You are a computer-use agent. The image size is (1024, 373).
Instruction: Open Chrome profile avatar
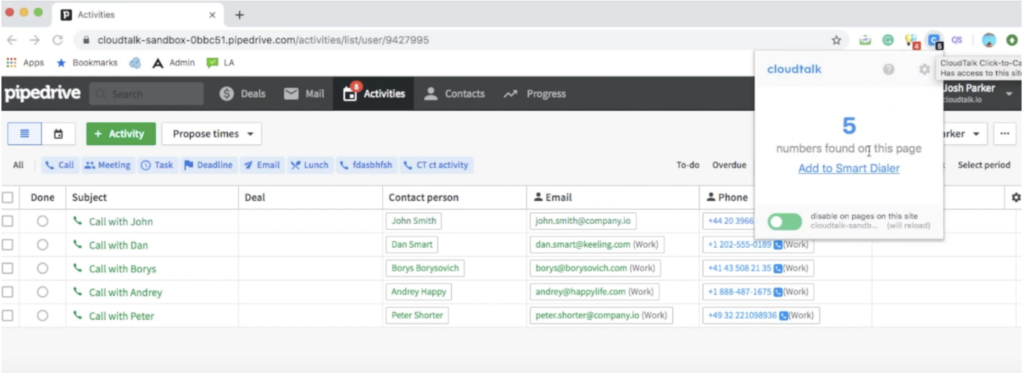pyautogui.click(x=989, y=41)
